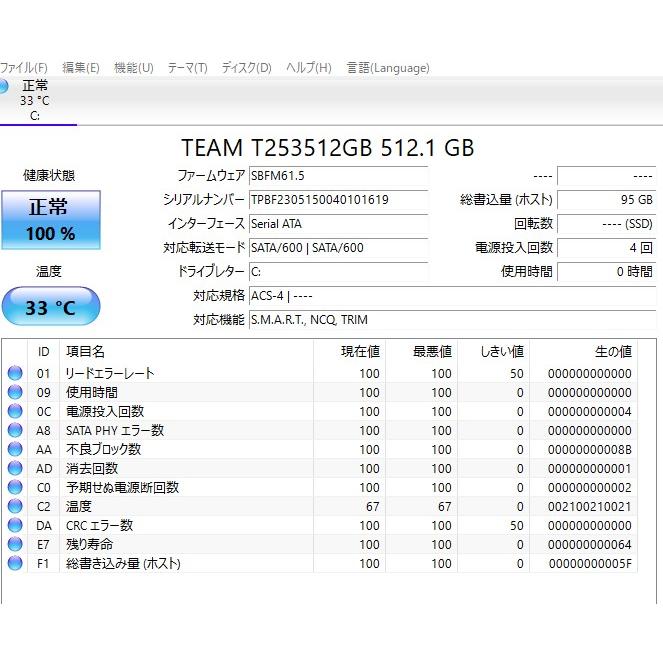Select the 電源投入回数 attribute name in the table
Screen dimensions: 663x663
(105, 411)
